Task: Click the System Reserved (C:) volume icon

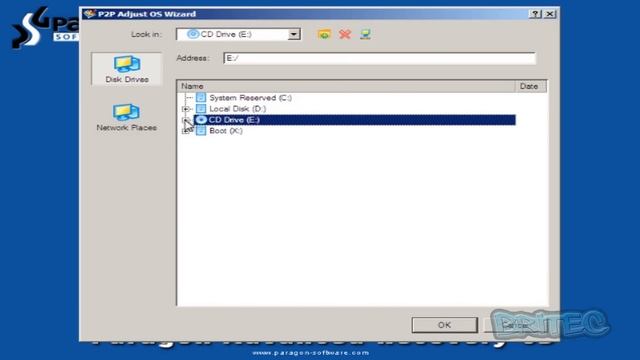Action: [x=201, y=98]
